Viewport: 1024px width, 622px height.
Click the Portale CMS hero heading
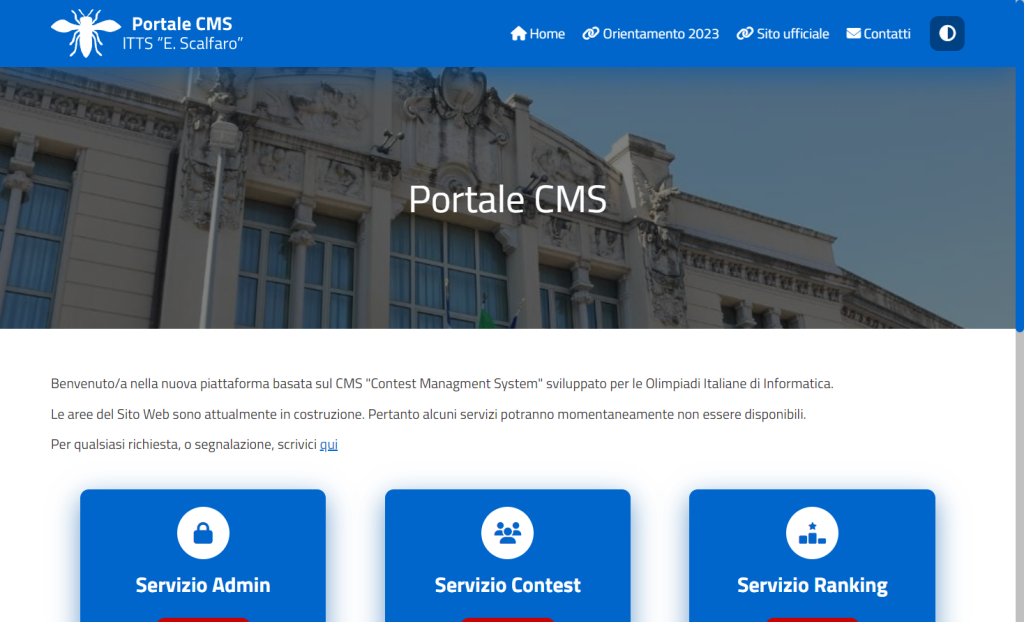pos(507,199)
